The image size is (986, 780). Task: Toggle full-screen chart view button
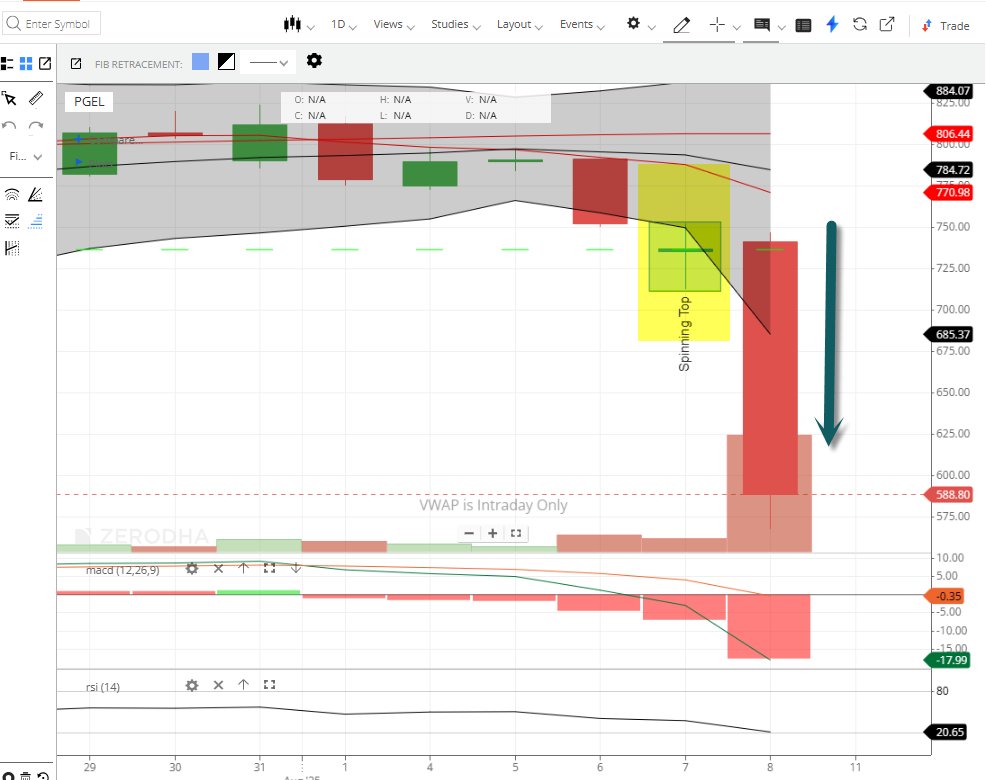click(x=516, y=533)
